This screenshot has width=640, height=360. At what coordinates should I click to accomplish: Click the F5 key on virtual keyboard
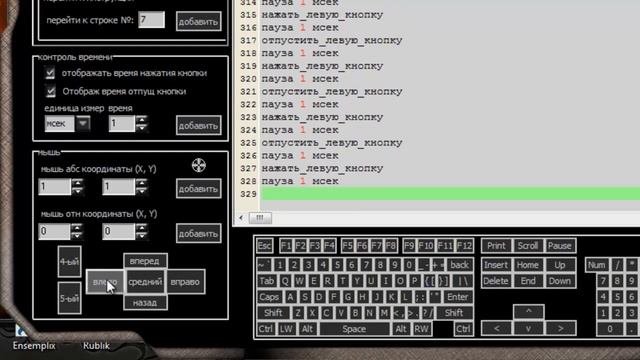(347, 246)
